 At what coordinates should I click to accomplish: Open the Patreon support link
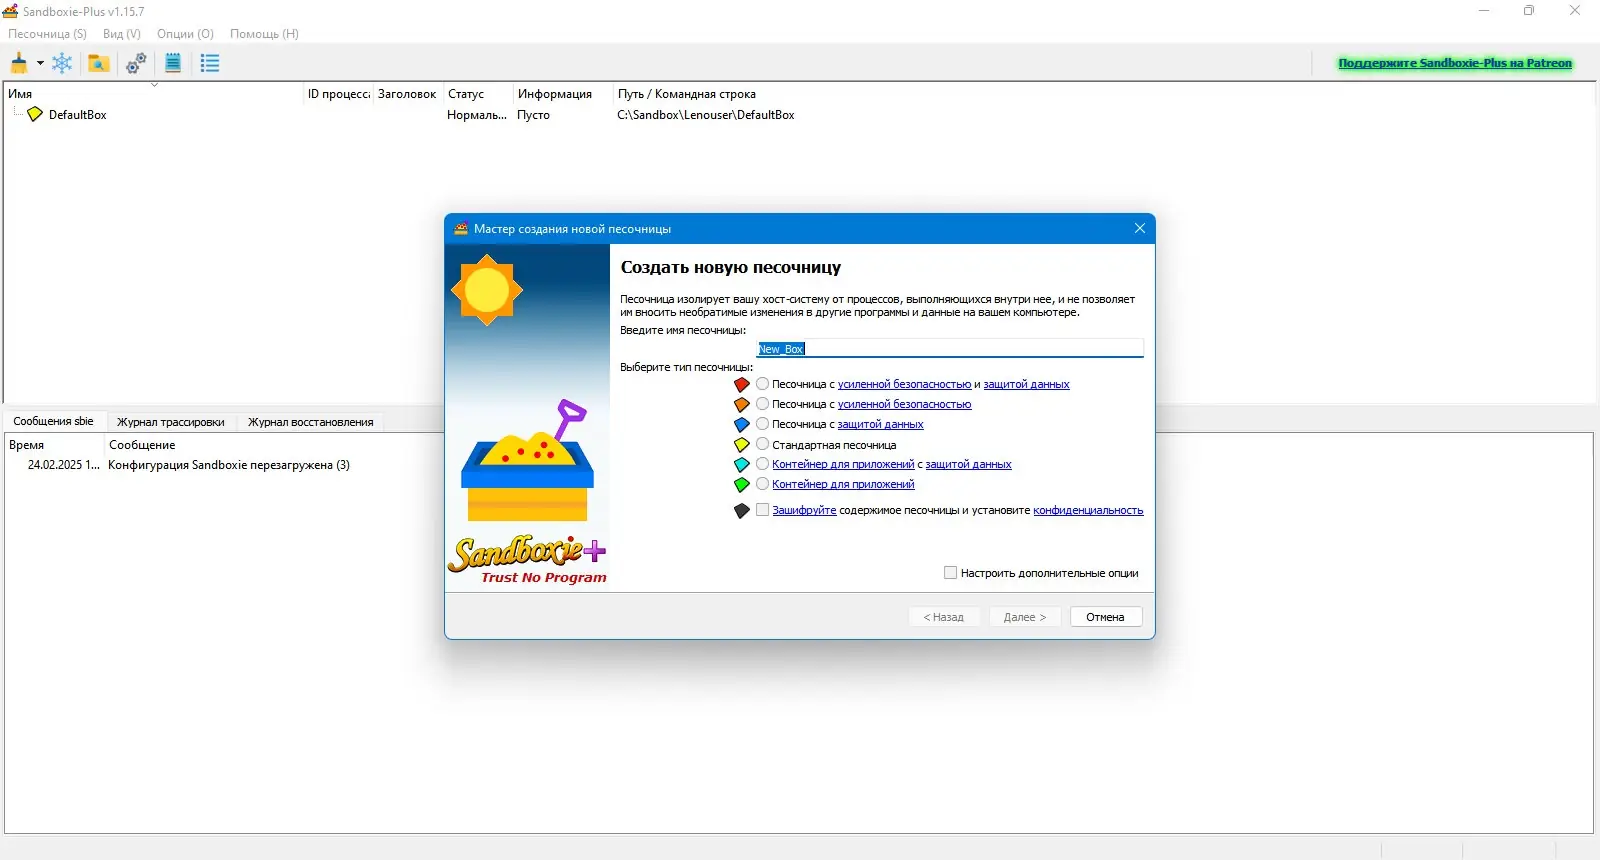click(1455, 63)
